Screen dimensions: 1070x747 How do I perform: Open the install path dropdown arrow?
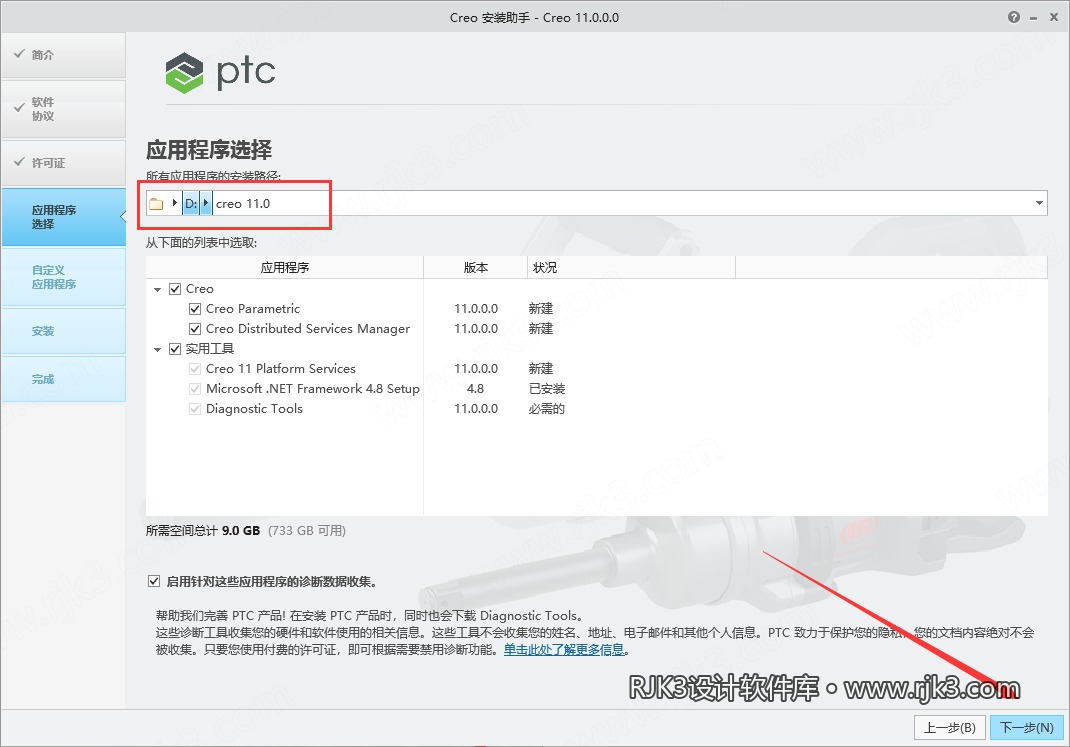pyautogui.click(x=1039, y=203)
